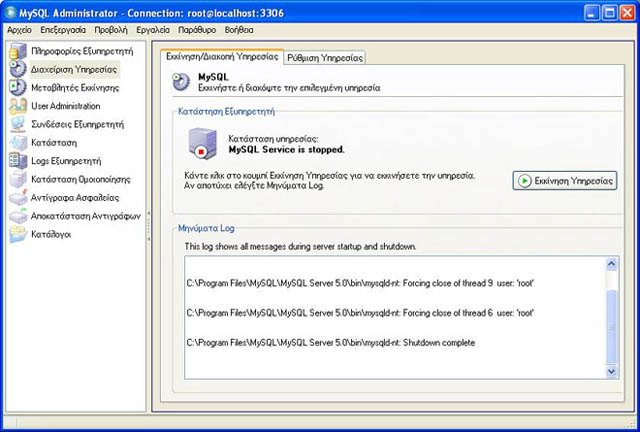Click the stopped server status icon
Viewport: 640px width, 432px height.
coord(202,143)
